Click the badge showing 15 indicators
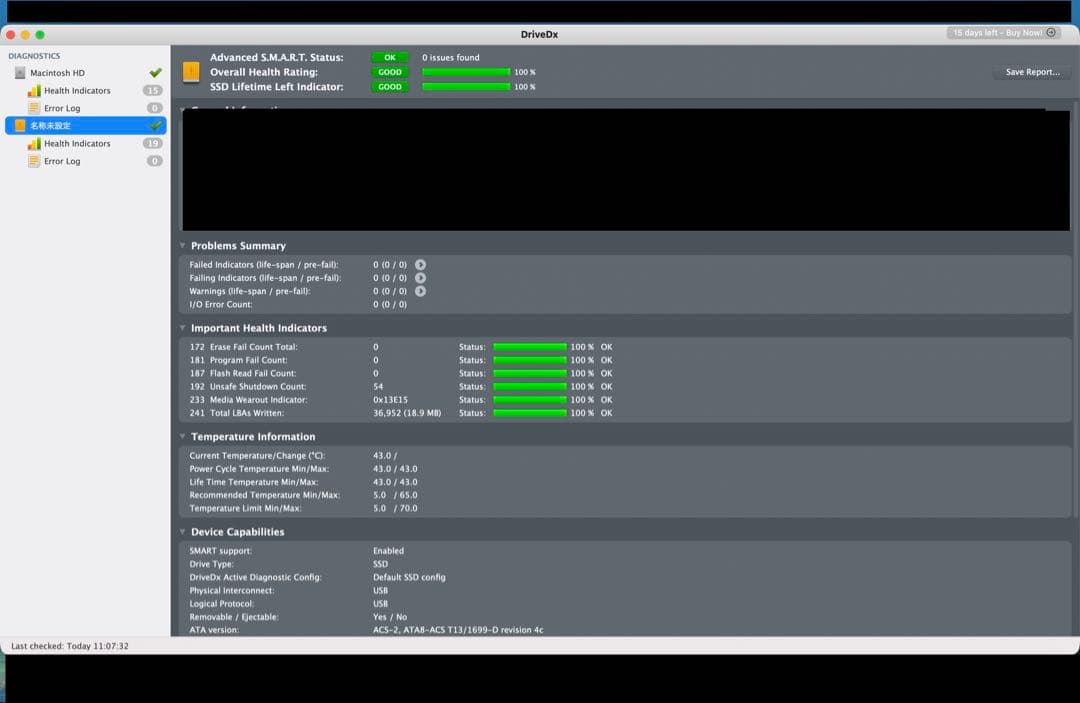Image resolution: width=1080 pixels, height=703 pixels. [153, 91]
